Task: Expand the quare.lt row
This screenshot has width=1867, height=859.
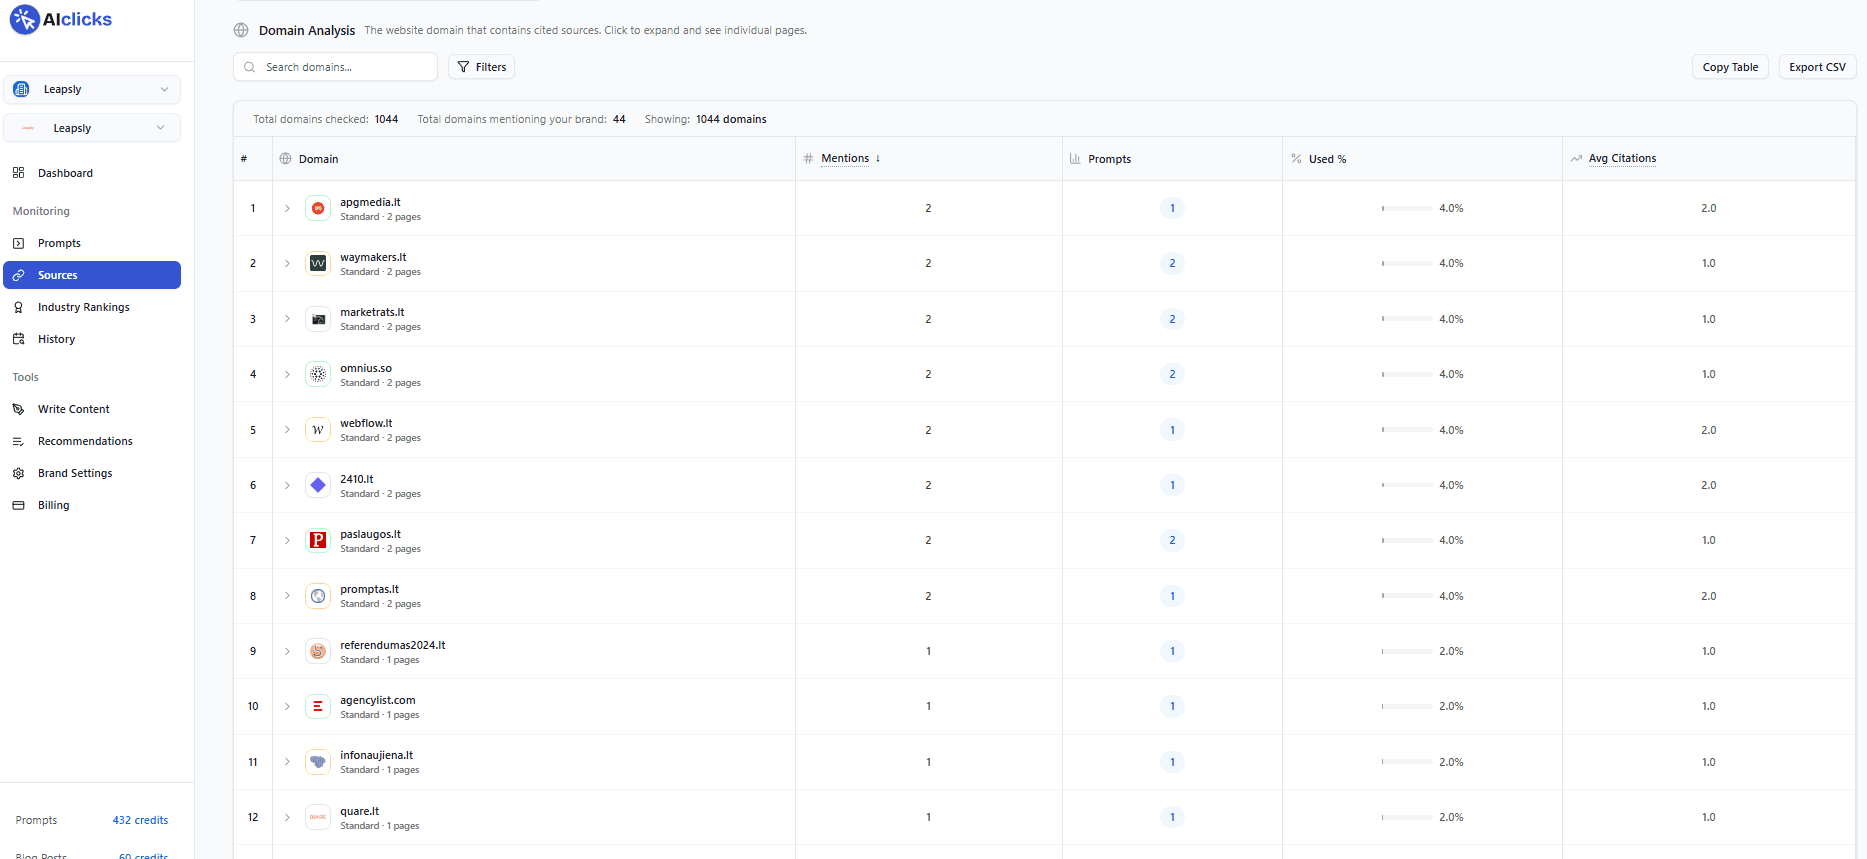Action: coord(287,817)
